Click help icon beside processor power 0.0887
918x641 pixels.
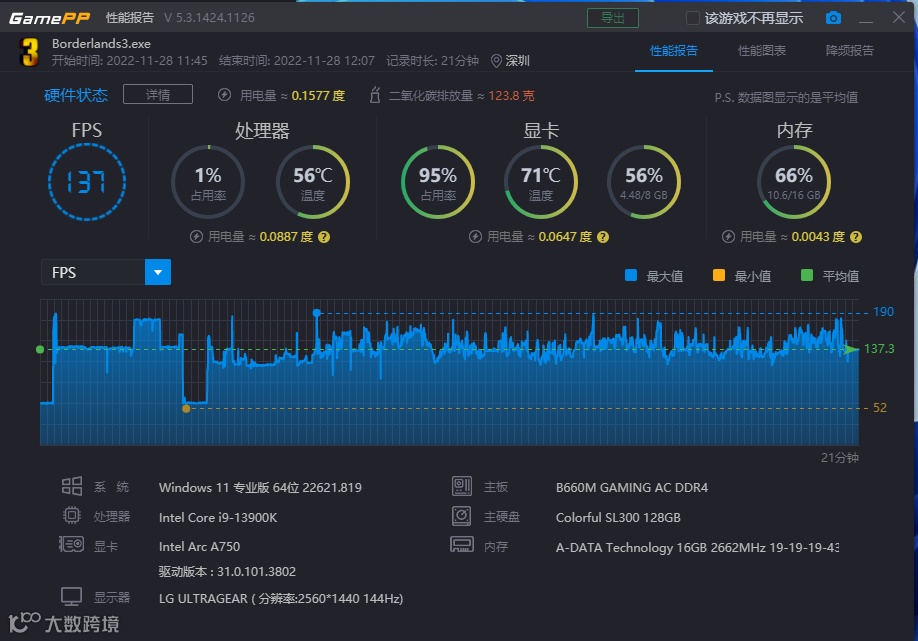pyautogui.click(x=324, y=237)
